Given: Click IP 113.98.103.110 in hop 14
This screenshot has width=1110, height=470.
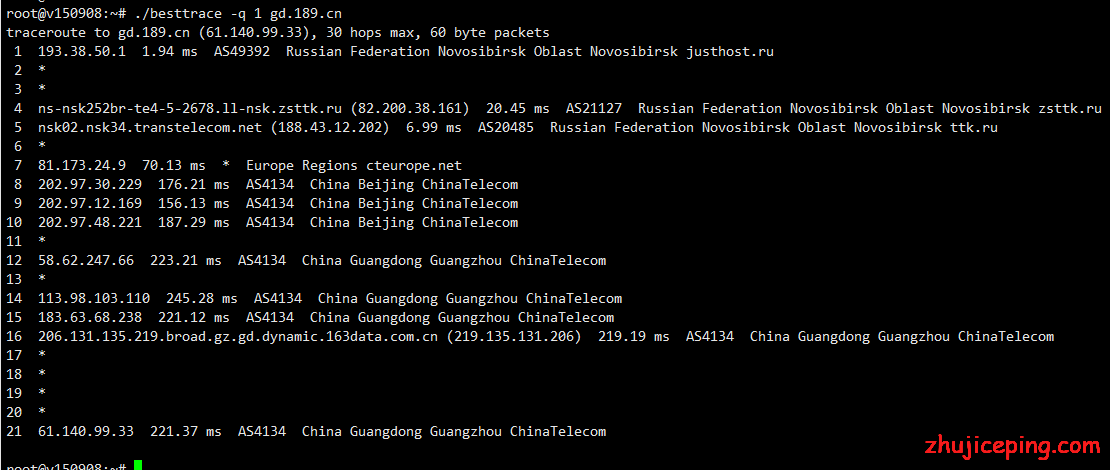Looking at the screenshot, I should 93,299.
